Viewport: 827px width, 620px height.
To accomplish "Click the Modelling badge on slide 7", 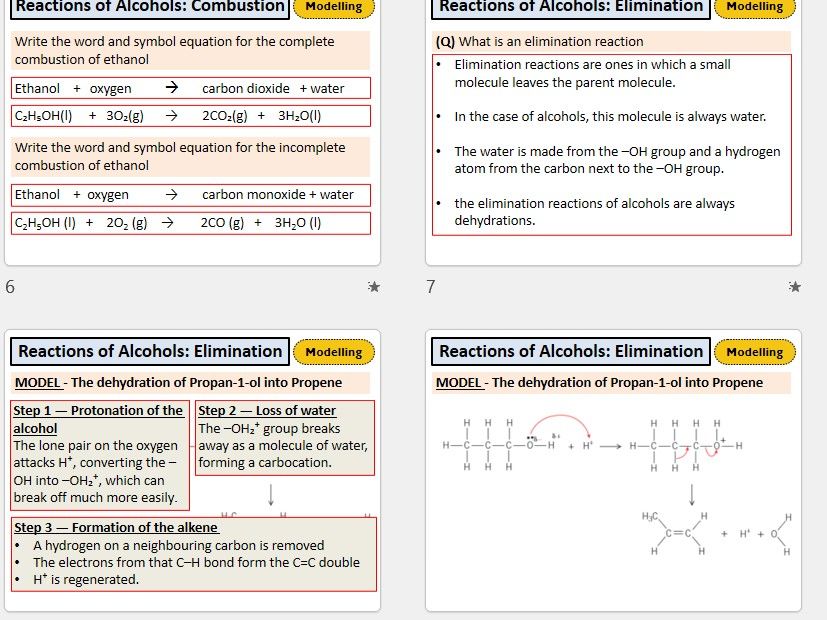I will [x=755, y=7].
